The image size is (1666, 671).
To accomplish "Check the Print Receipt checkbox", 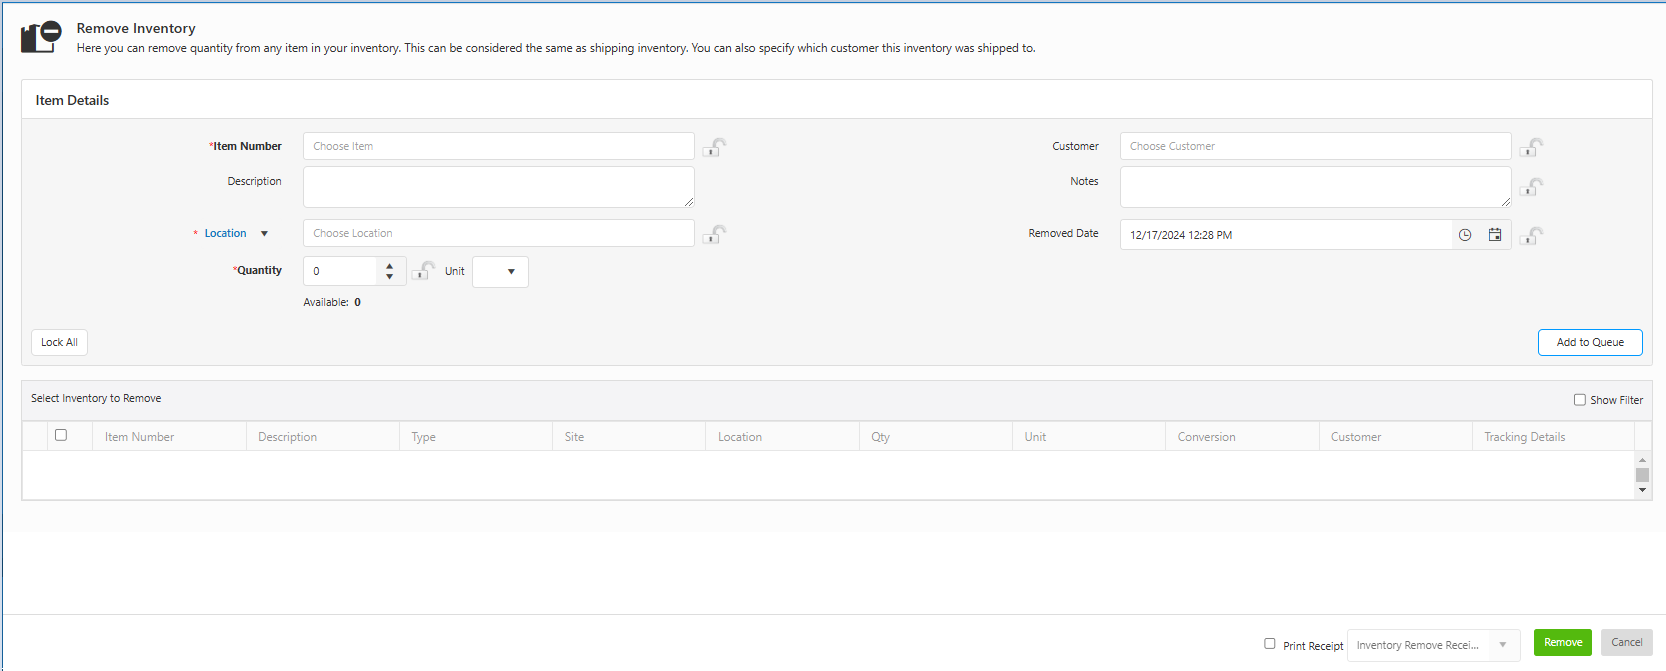I will point(1270,644).
